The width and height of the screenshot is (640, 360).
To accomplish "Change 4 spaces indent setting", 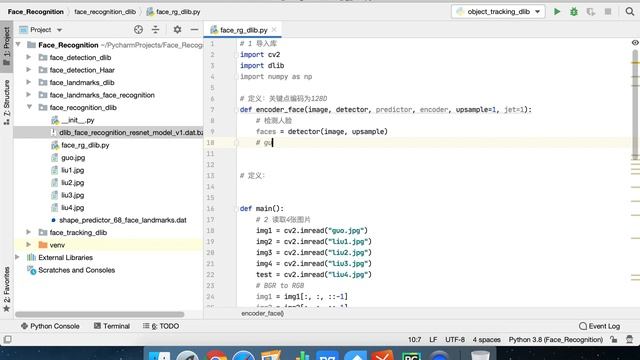I will point(487,339).
